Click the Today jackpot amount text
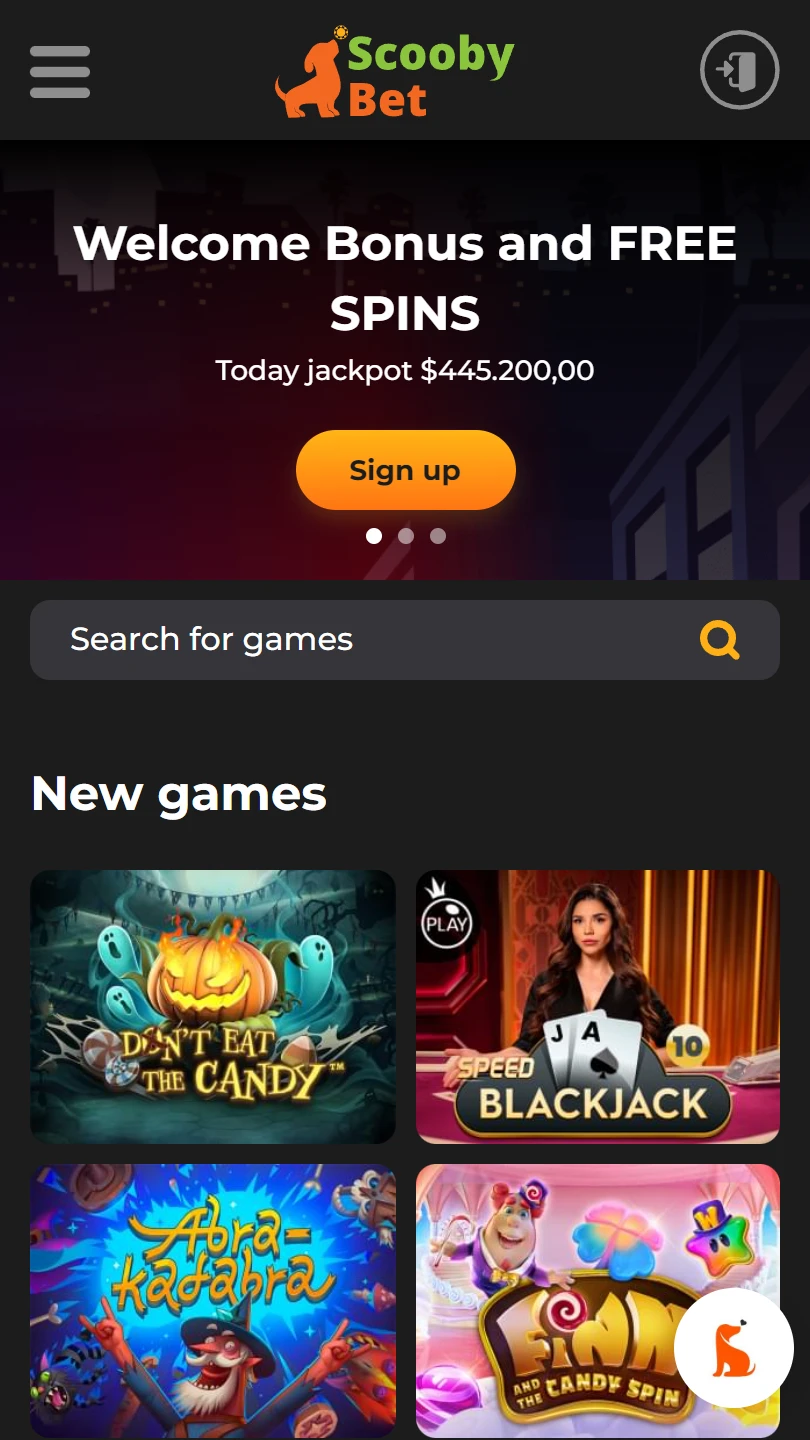The height and width of the screenshot is (1440, 810). [405, 371]
